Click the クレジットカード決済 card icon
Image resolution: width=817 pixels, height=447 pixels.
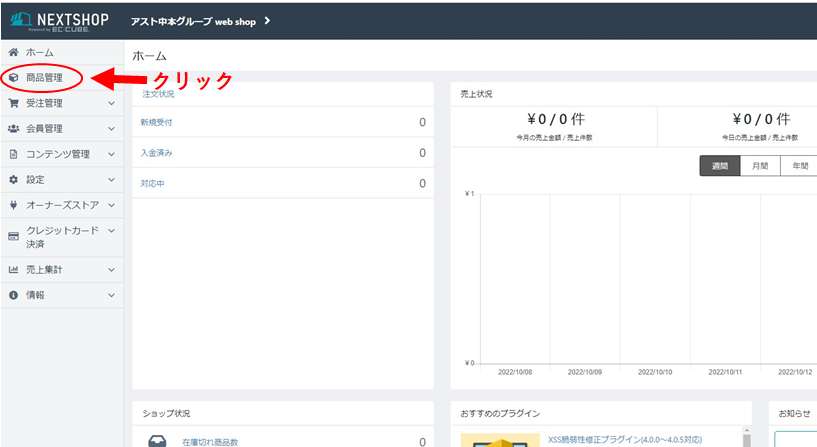pos(13,237)
